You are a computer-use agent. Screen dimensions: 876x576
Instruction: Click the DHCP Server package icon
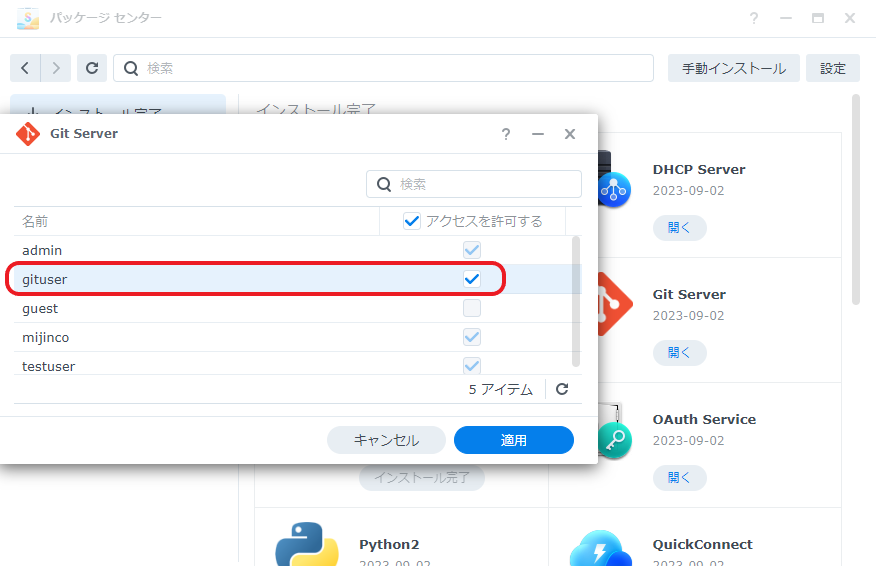(612, 183)
